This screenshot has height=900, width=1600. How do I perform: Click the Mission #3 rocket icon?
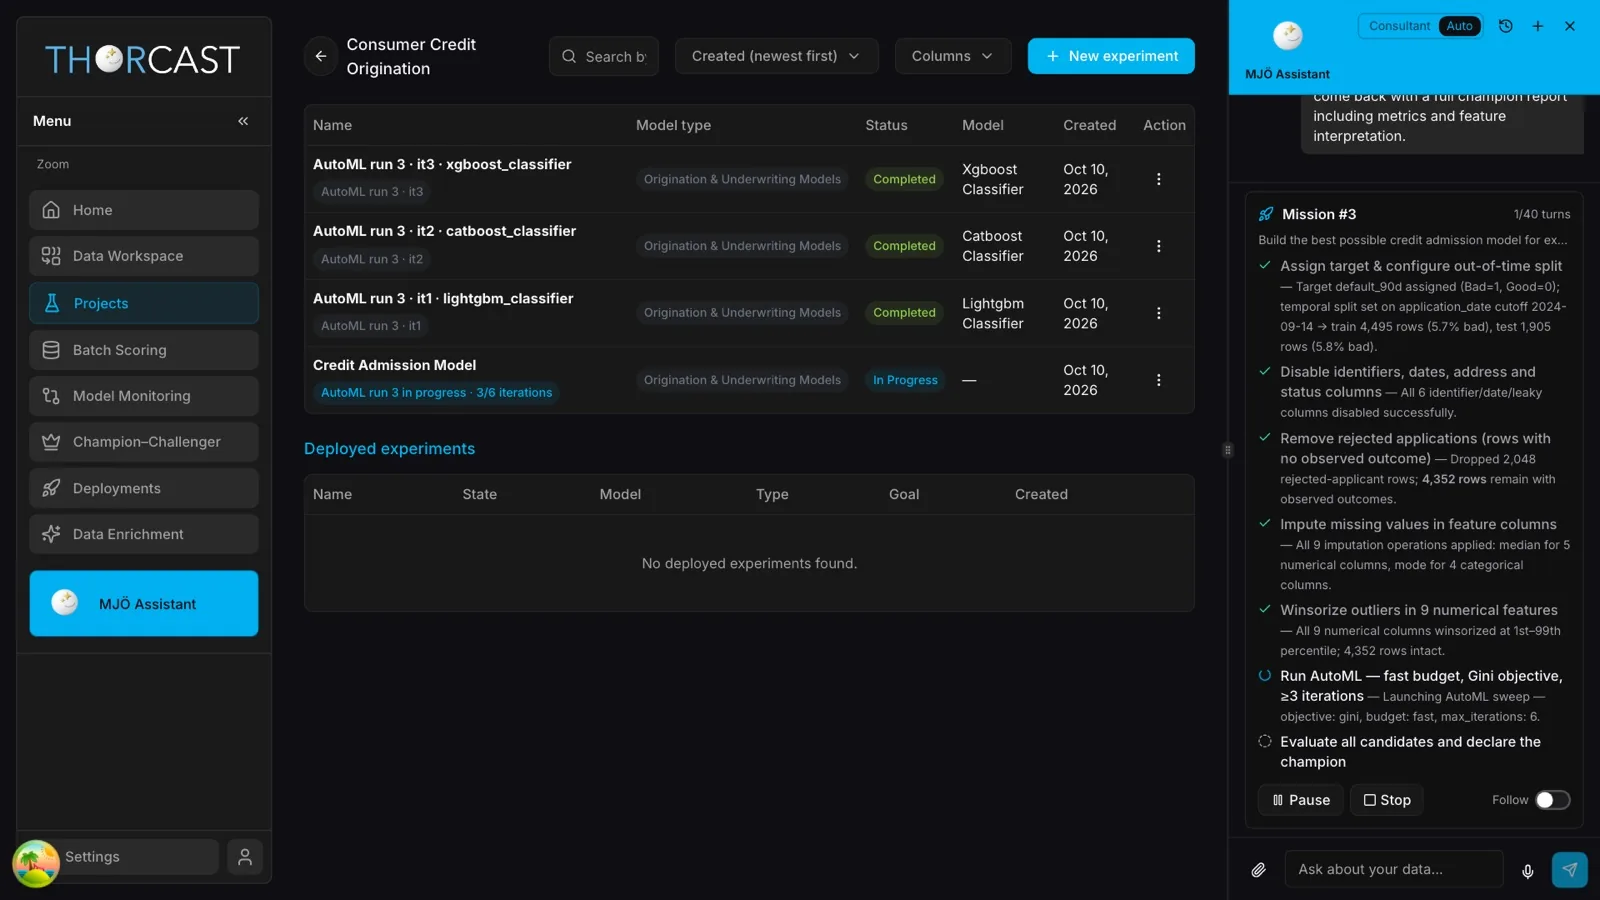1266,214
